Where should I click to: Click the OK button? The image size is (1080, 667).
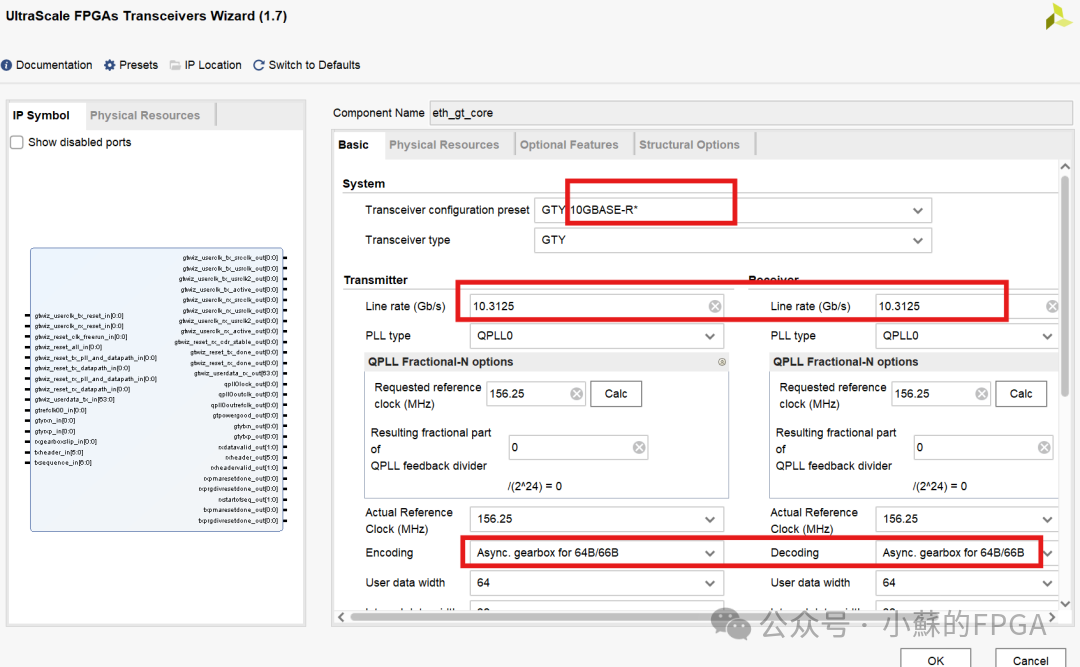pyautogui.click(x=935, y=659)
